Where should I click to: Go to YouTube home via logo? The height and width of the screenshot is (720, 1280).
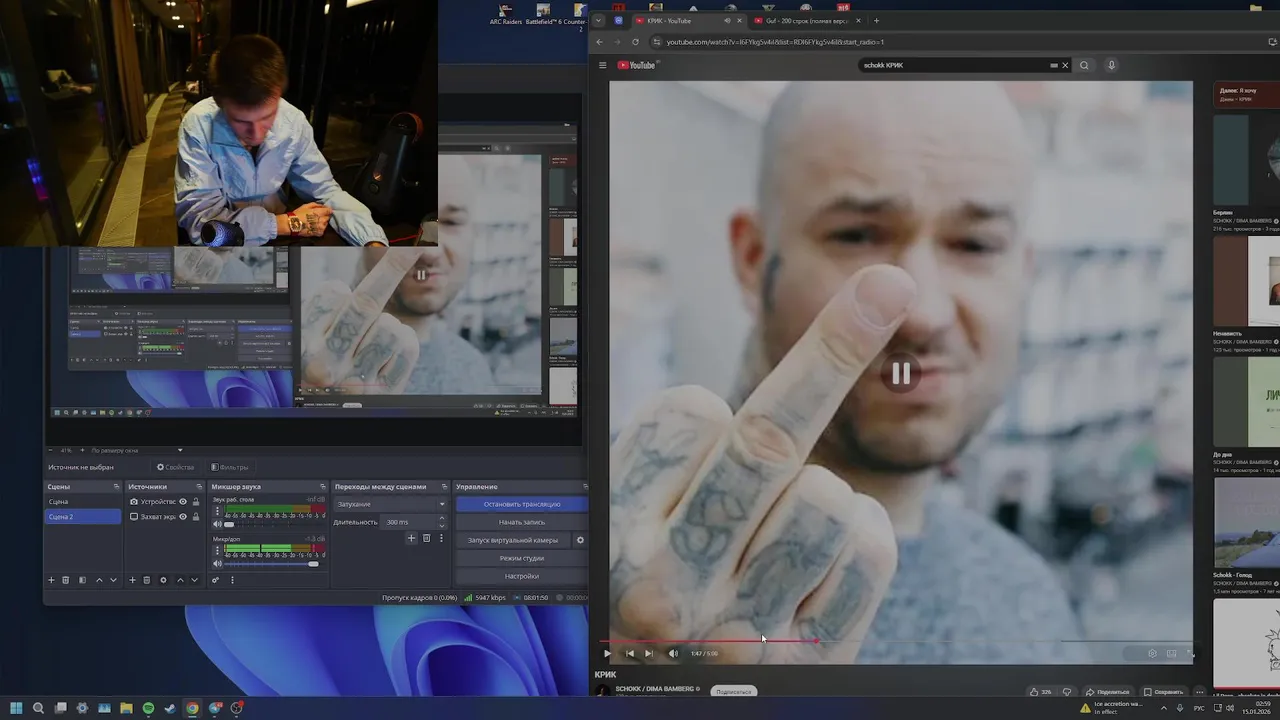[636, 65]
